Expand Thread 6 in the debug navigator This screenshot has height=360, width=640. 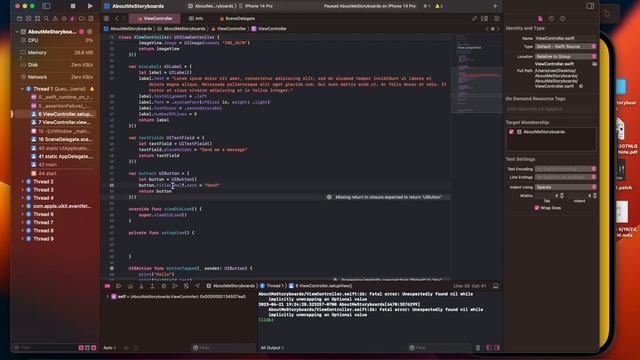(x=22, y=214)
